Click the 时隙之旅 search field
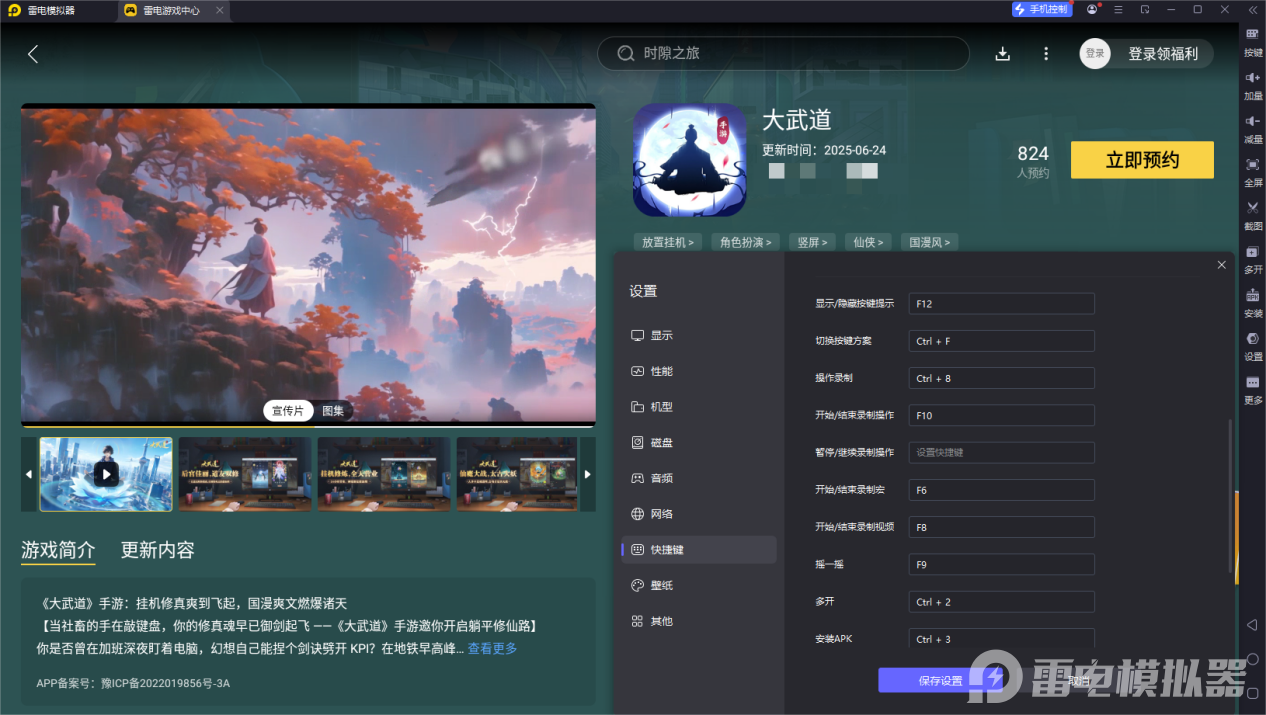Screen dimensions: 1266x715 pyautogui.click(x=783, y=54)
